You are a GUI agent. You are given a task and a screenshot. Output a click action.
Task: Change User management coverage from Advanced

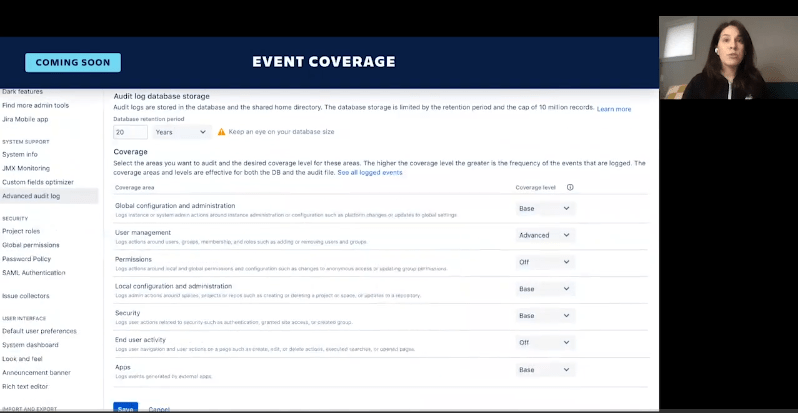[x=545, y=235]
